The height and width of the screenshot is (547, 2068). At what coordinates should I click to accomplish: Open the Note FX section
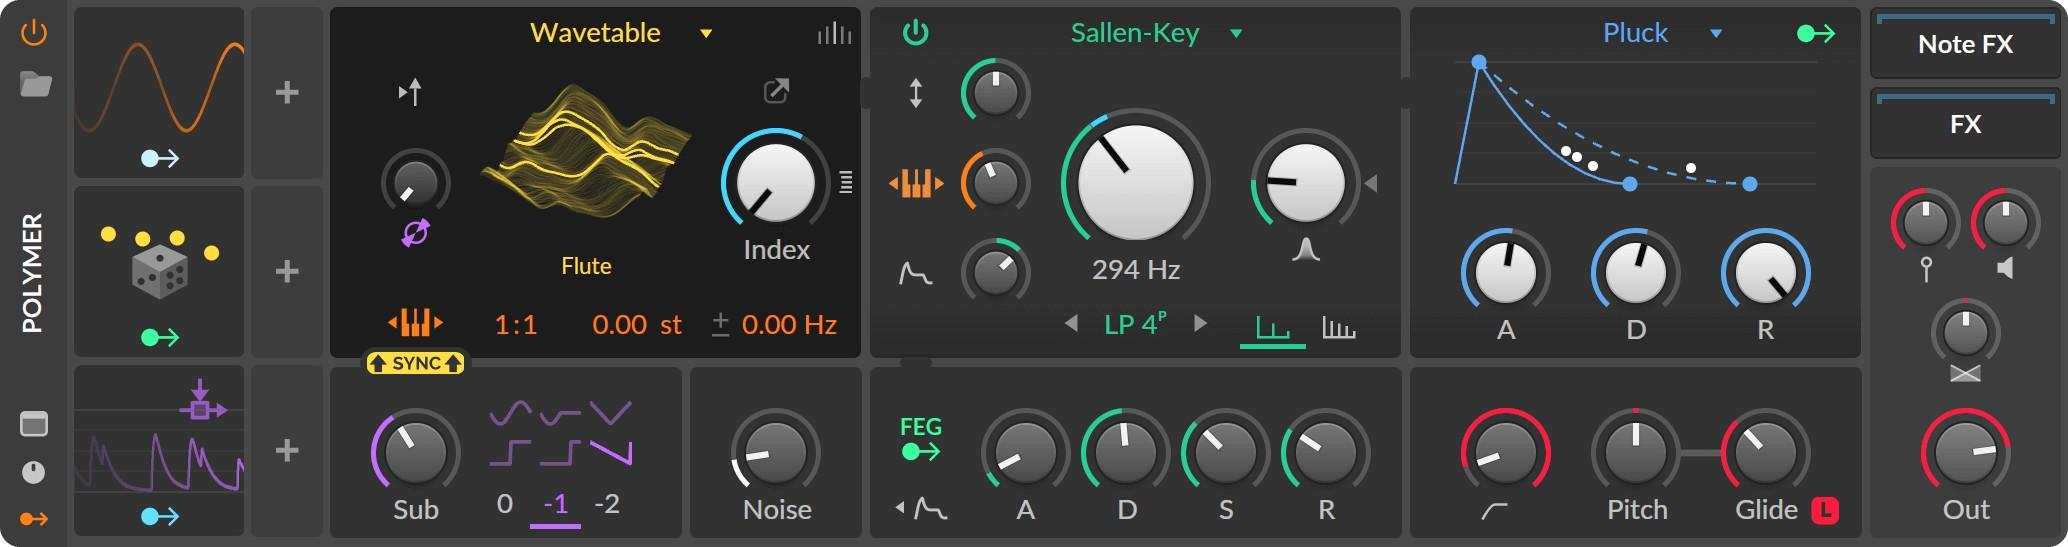tap(1965, 44)
